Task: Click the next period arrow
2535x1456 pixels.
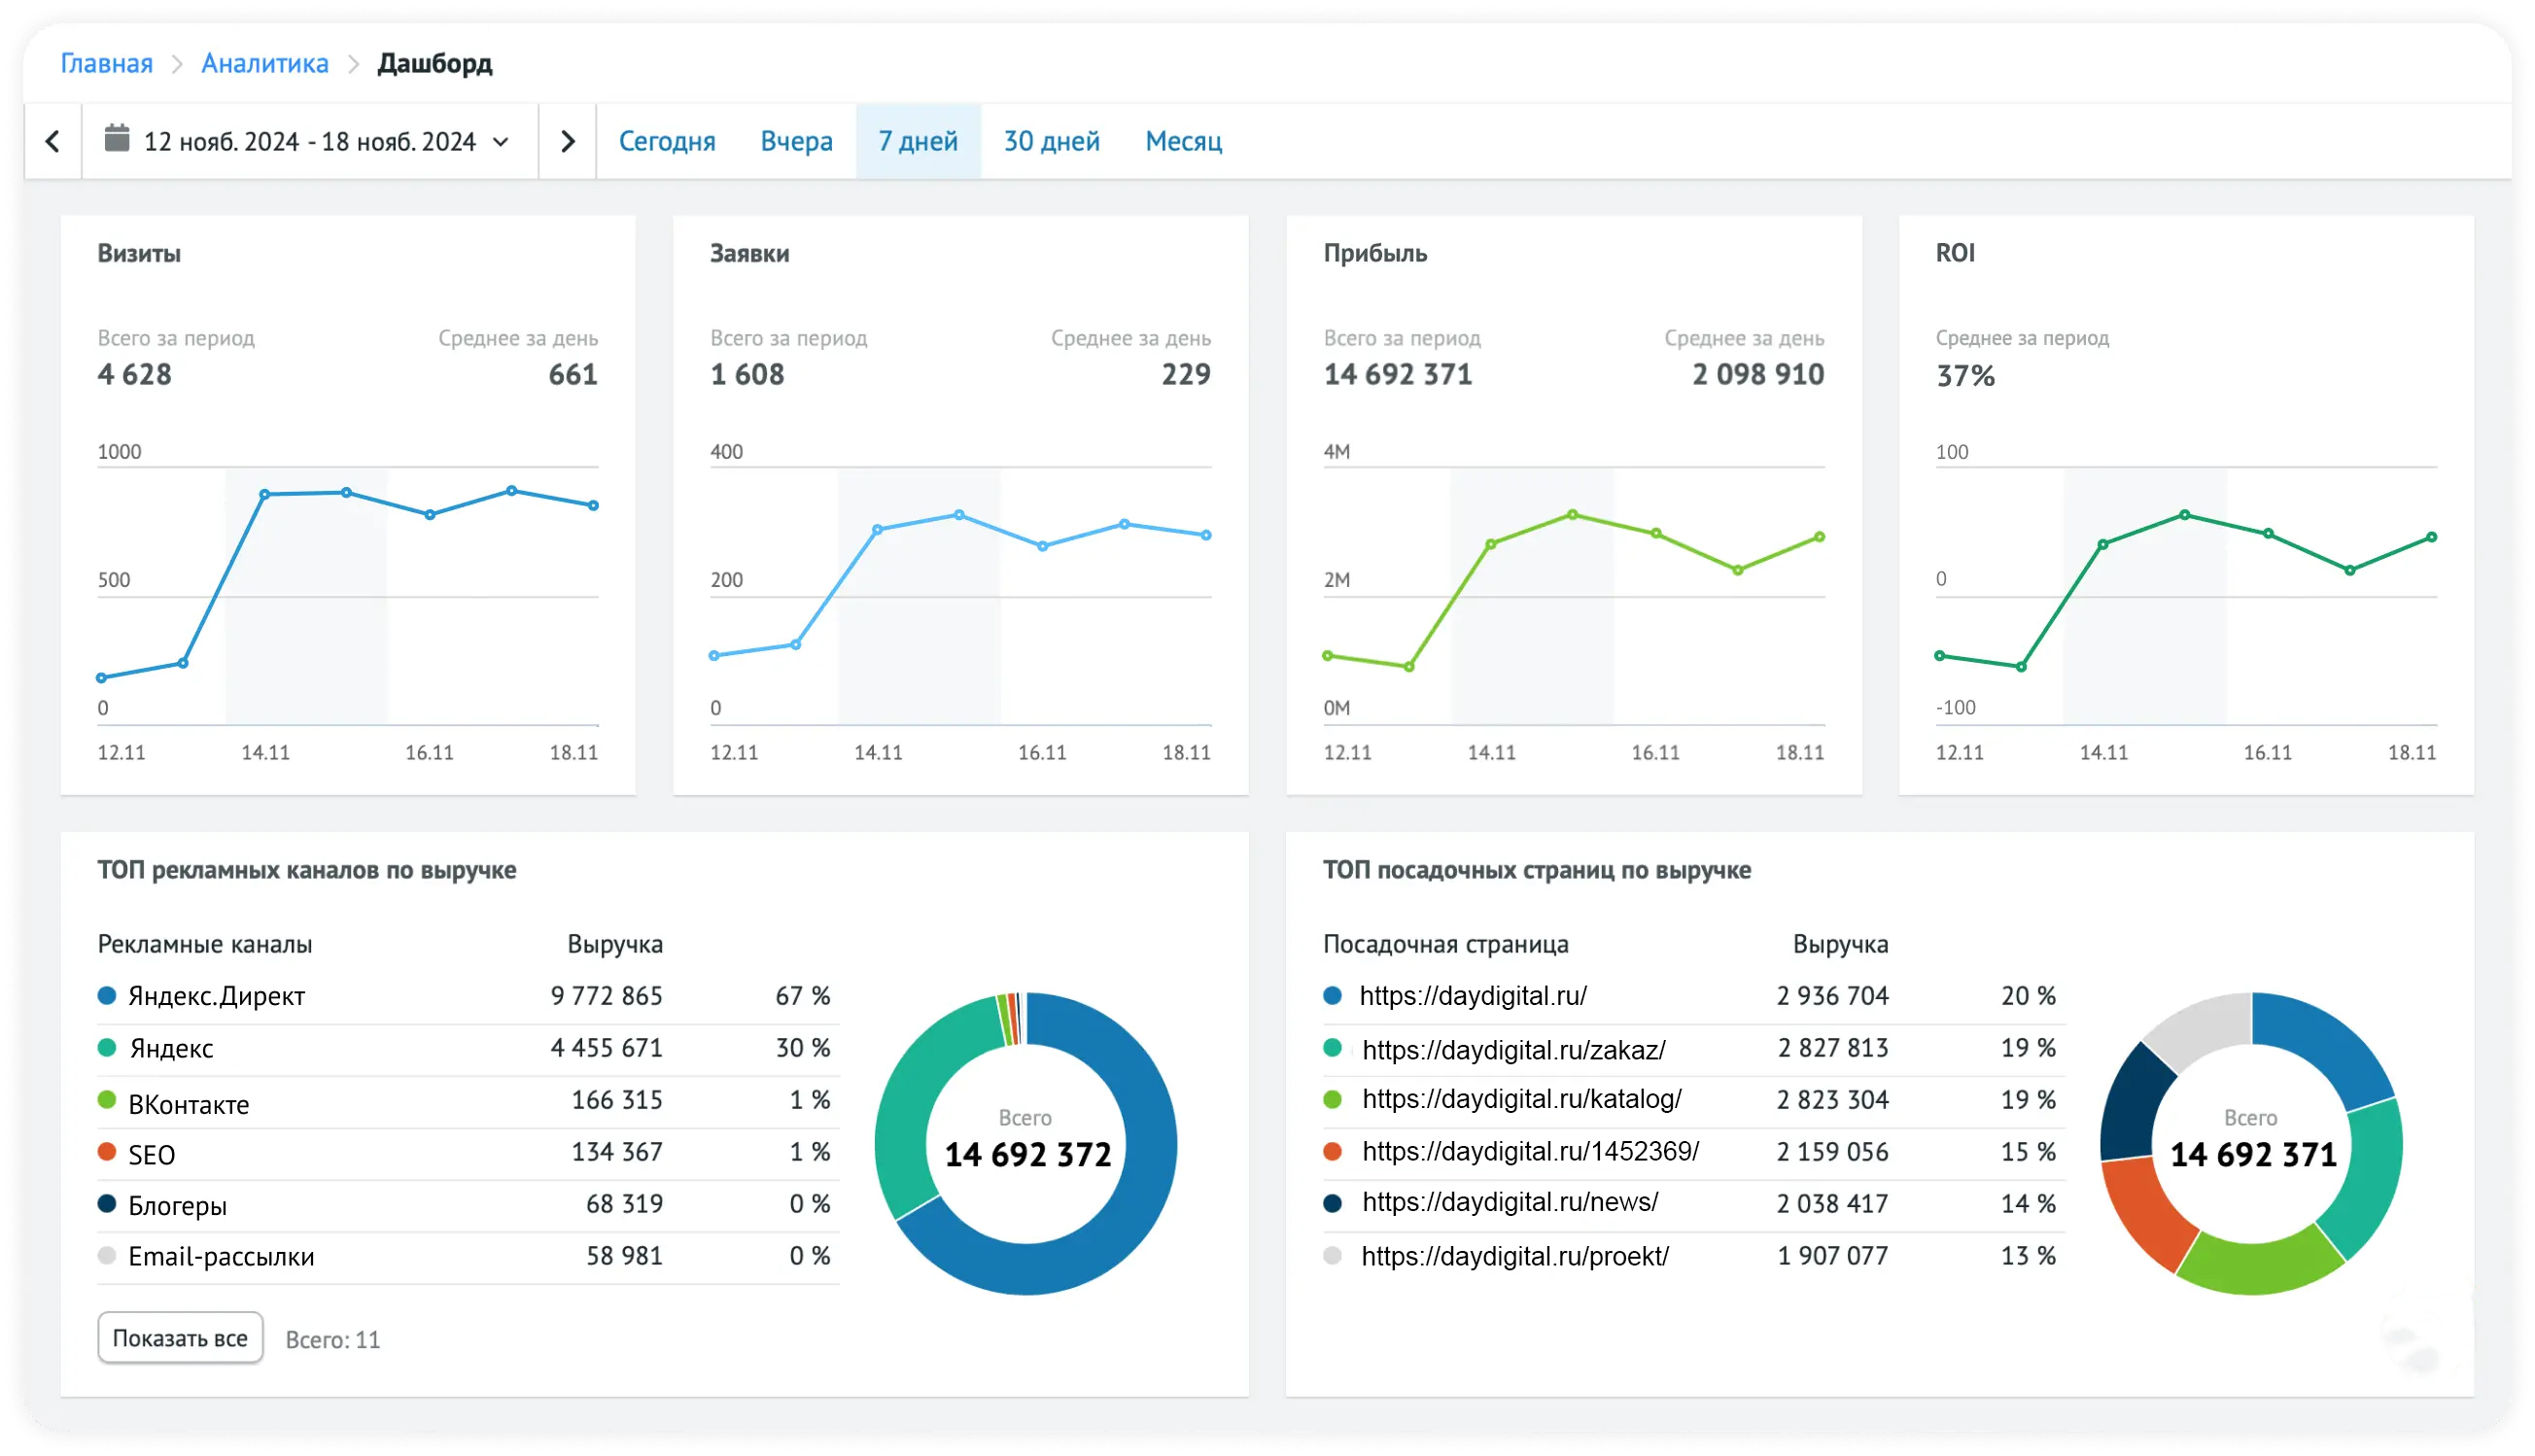Action: click(x=567, y=141)
